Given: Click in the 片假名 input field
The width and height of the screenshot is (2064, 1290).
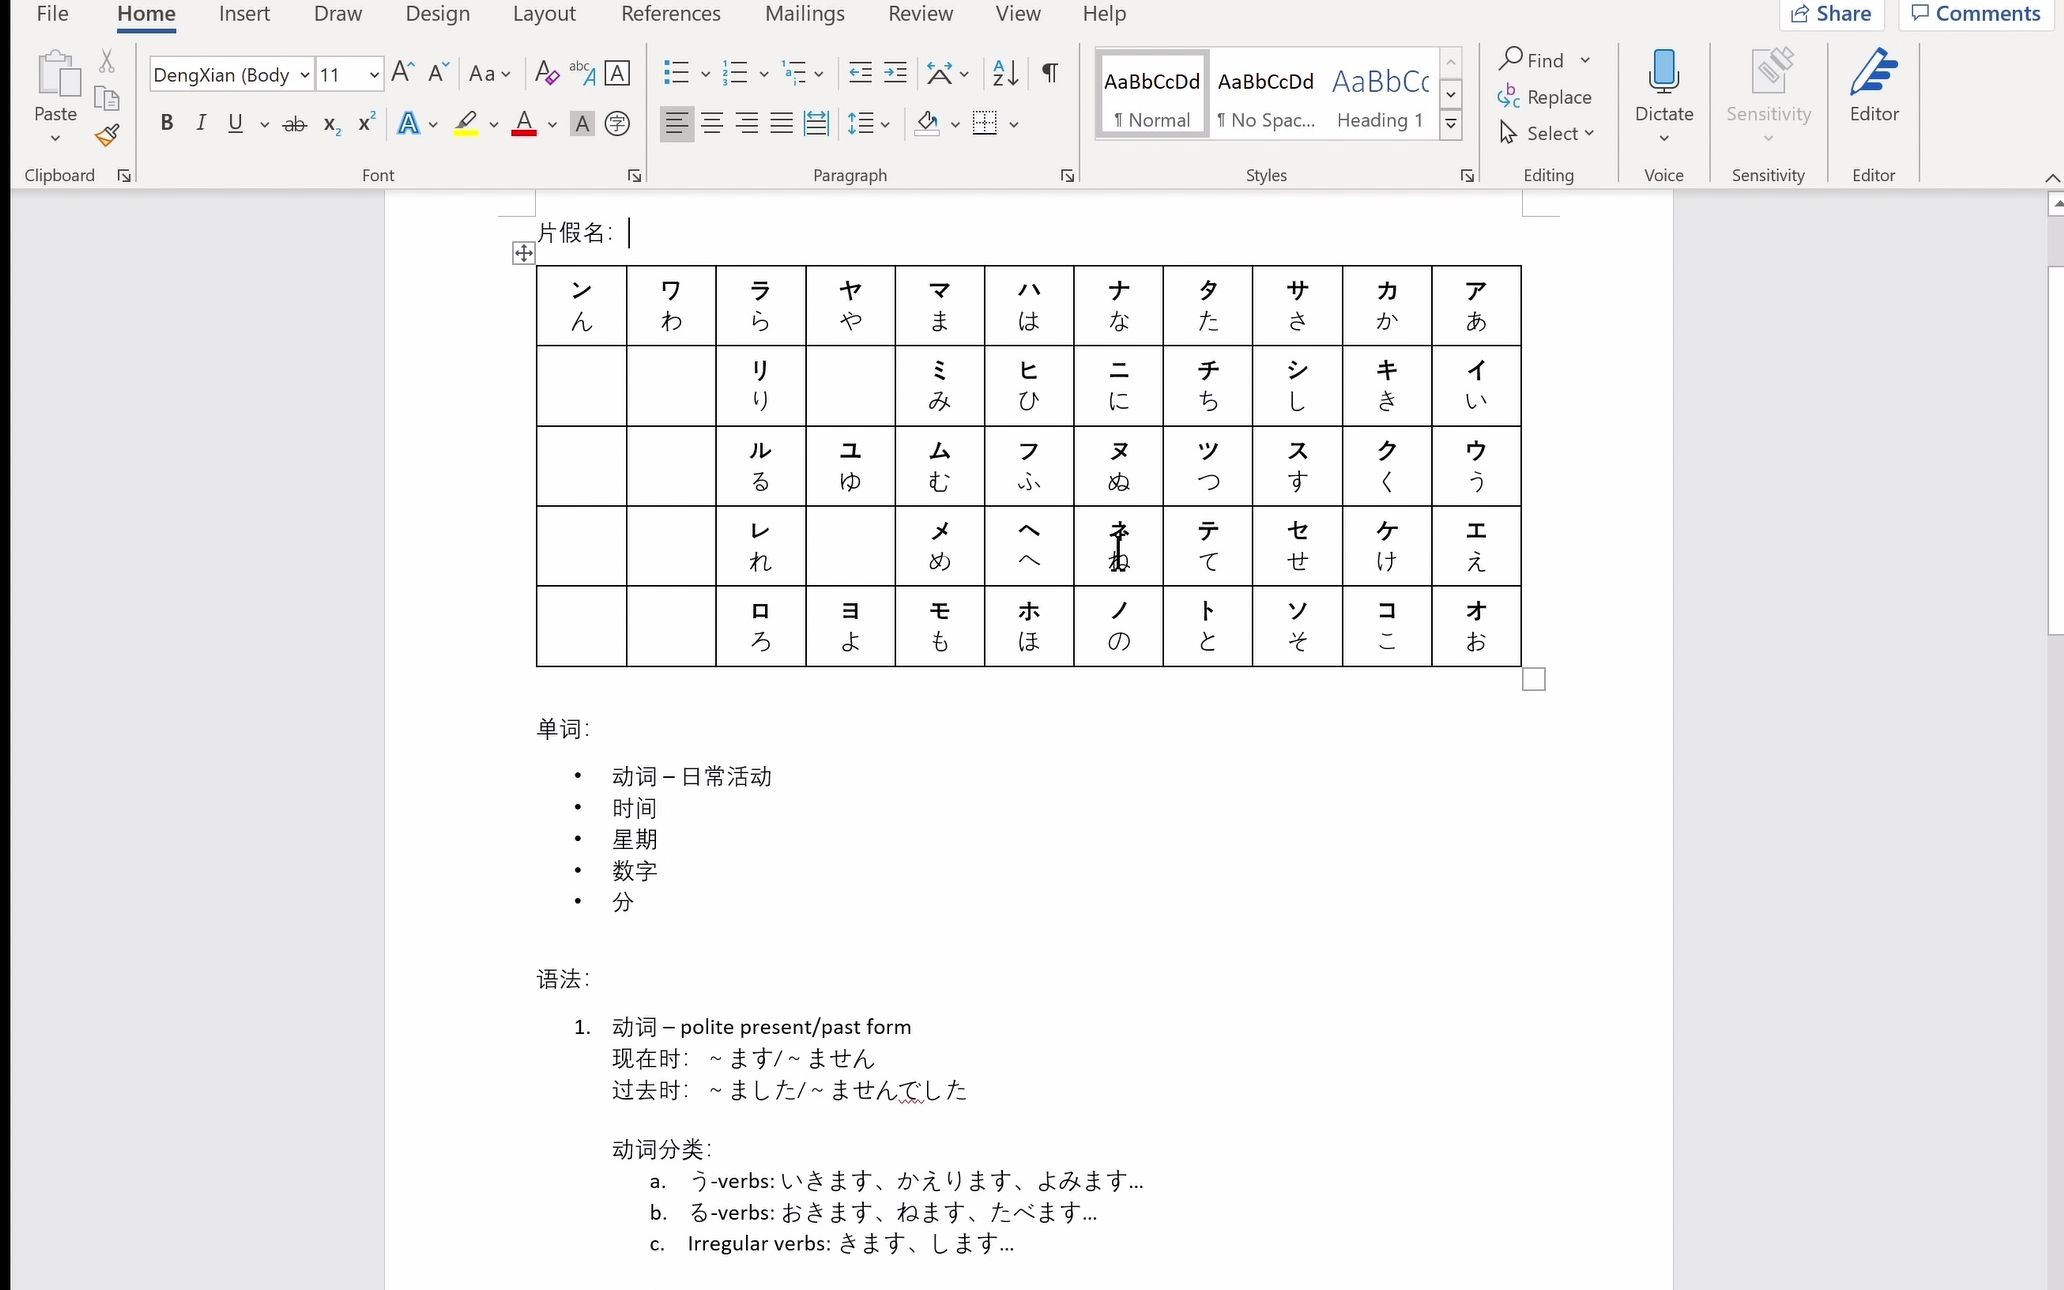Looking at the screenshot, I should point(630,232).
